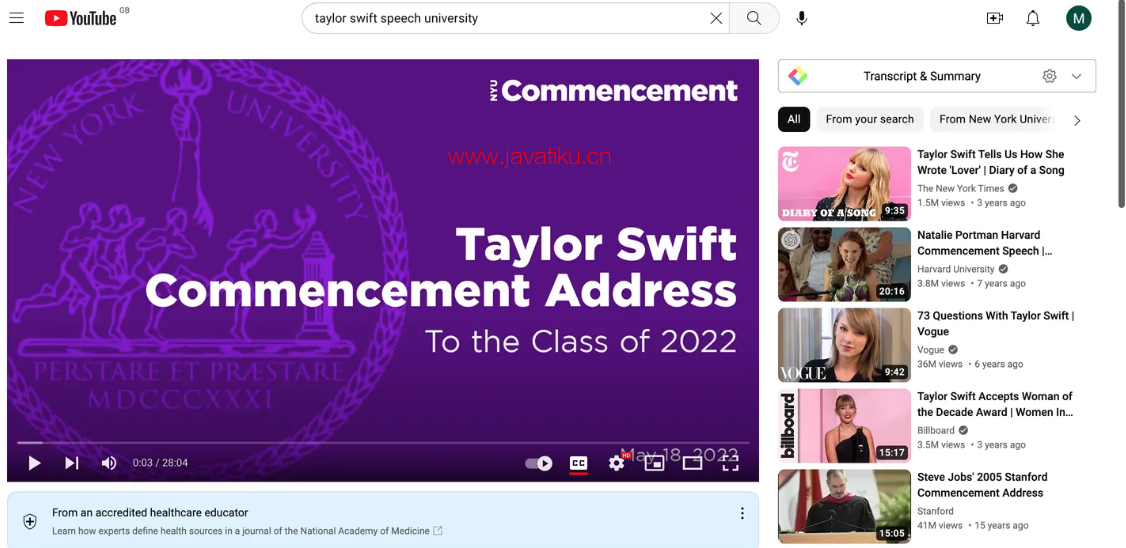Open the notifications bell
Screen dimensions: 1126x548
(x=1033, y=18)
